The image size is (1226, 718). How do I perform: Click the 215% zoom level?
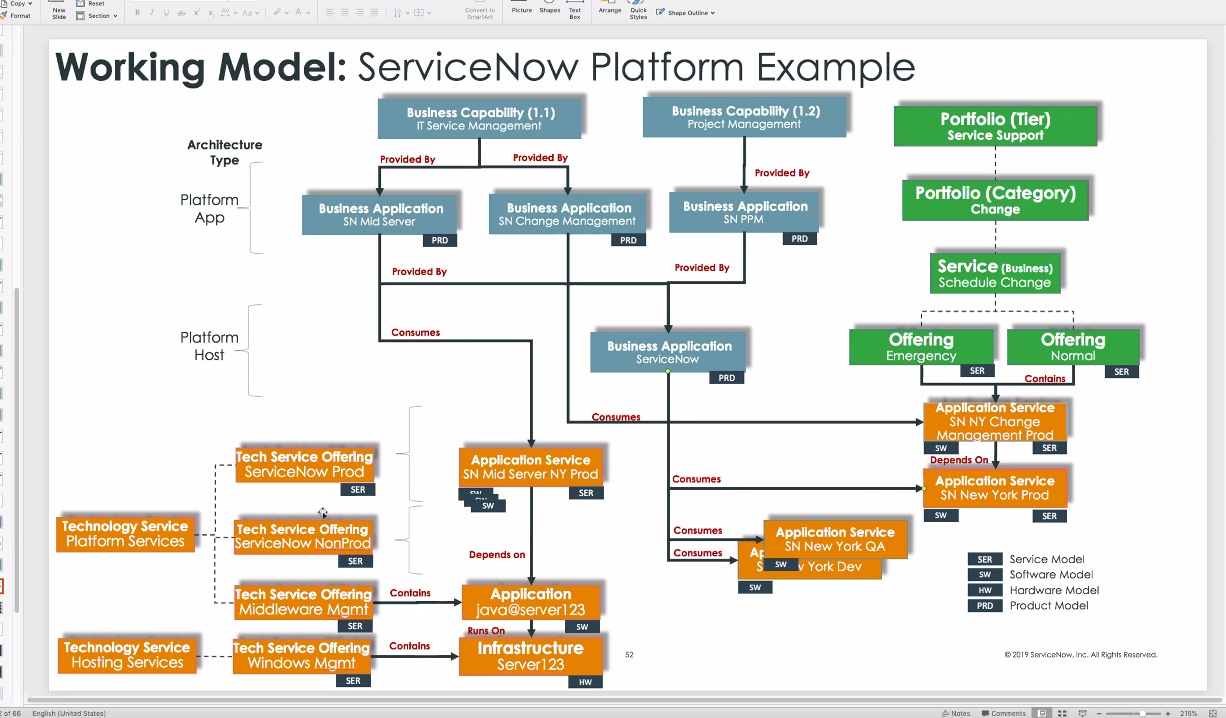(x=1189, y=713)
